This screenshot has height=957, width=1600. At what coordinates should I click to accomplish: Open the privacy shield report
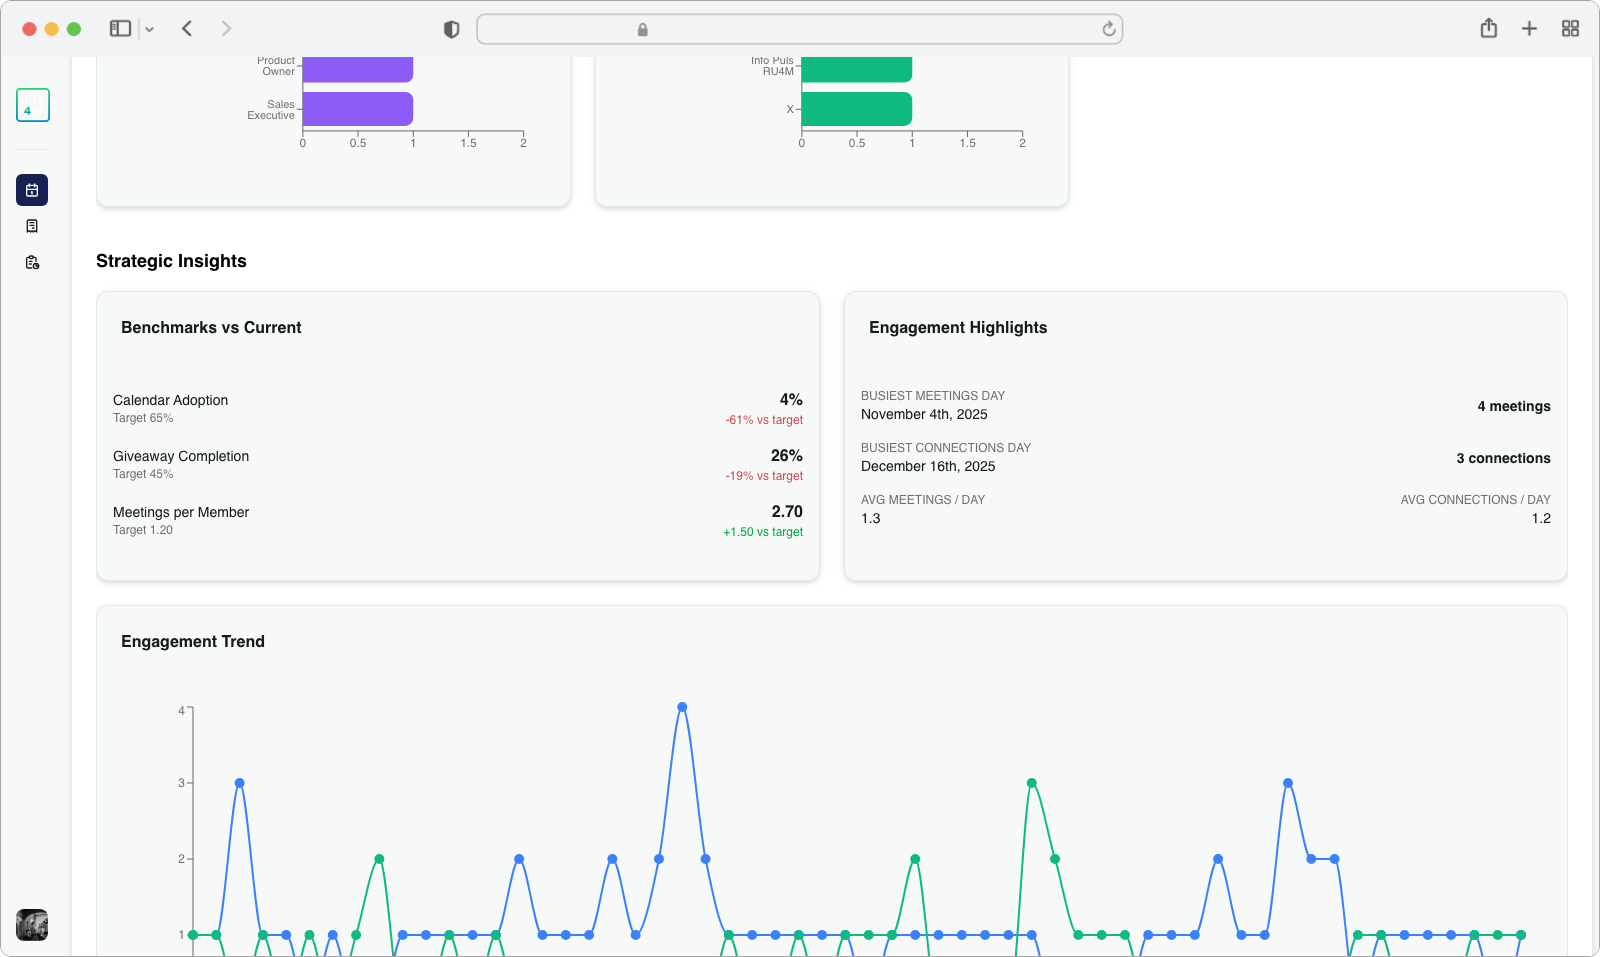(451, 30)
